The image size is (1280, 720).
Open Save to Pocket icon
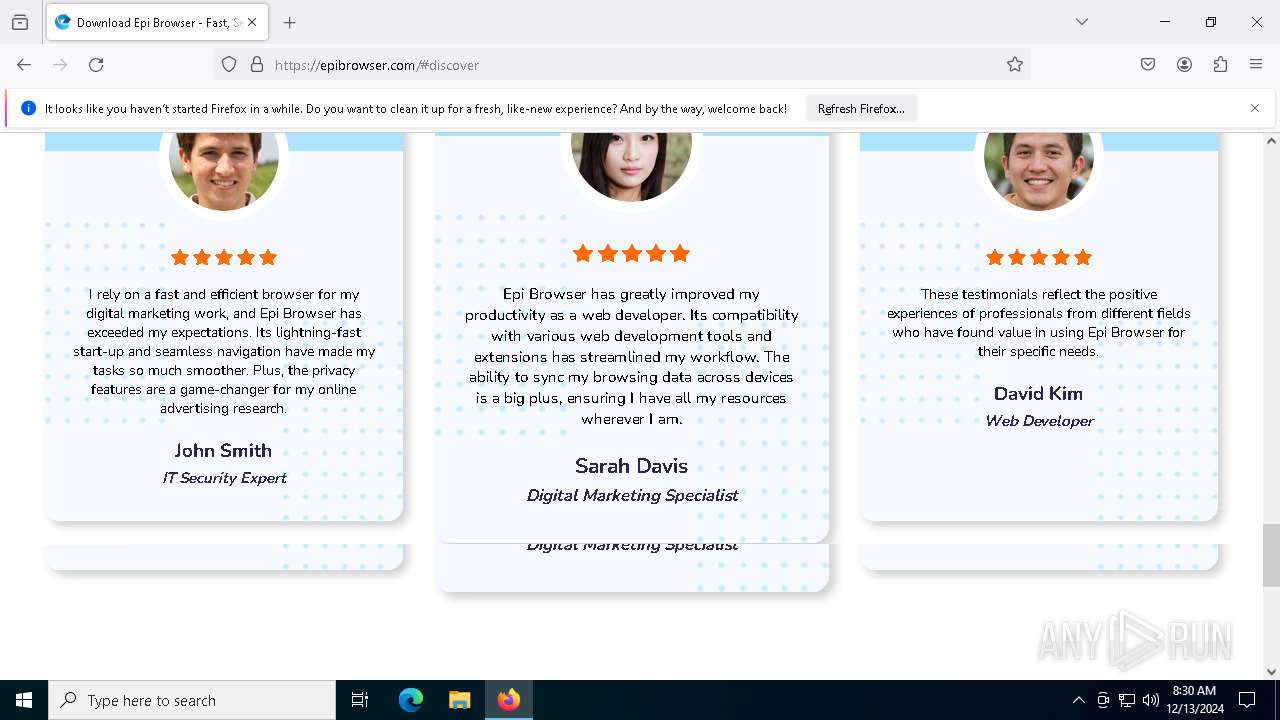(x=1148, y=65)
